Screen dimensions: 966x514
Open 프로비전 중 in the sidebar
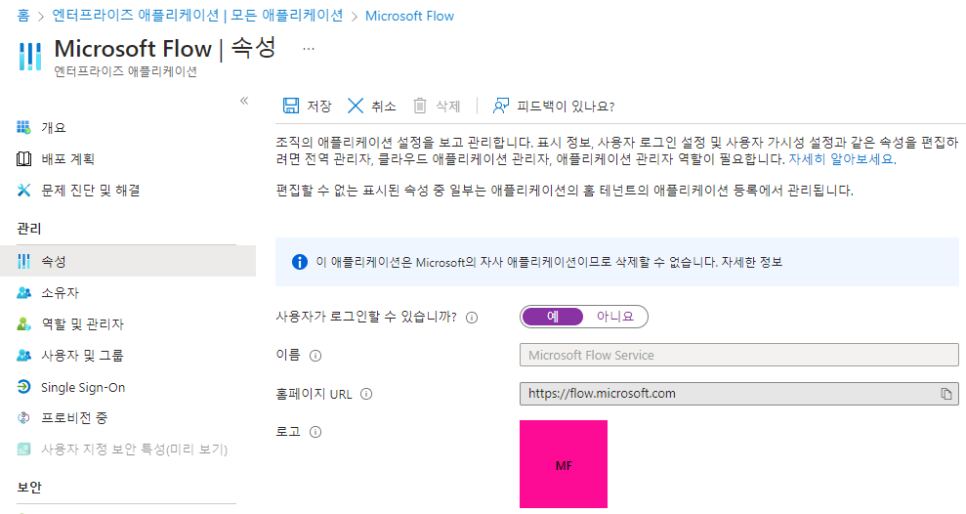(x=128, y=418)
